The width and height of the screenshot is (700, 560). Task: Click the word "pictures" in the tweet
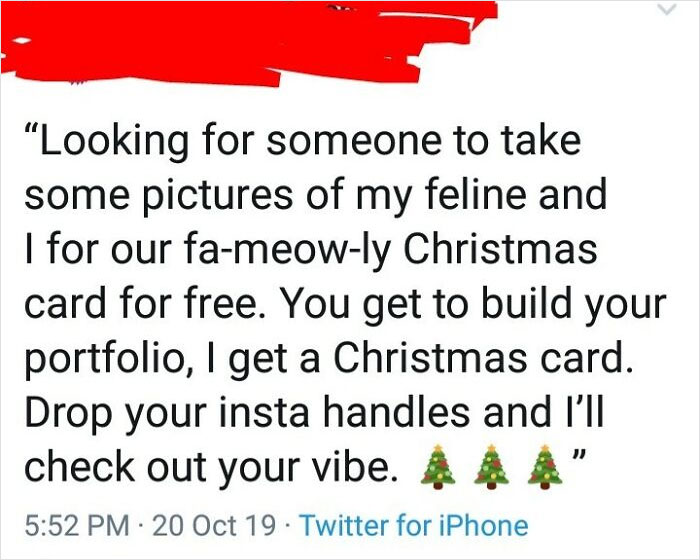click(209, 194)
